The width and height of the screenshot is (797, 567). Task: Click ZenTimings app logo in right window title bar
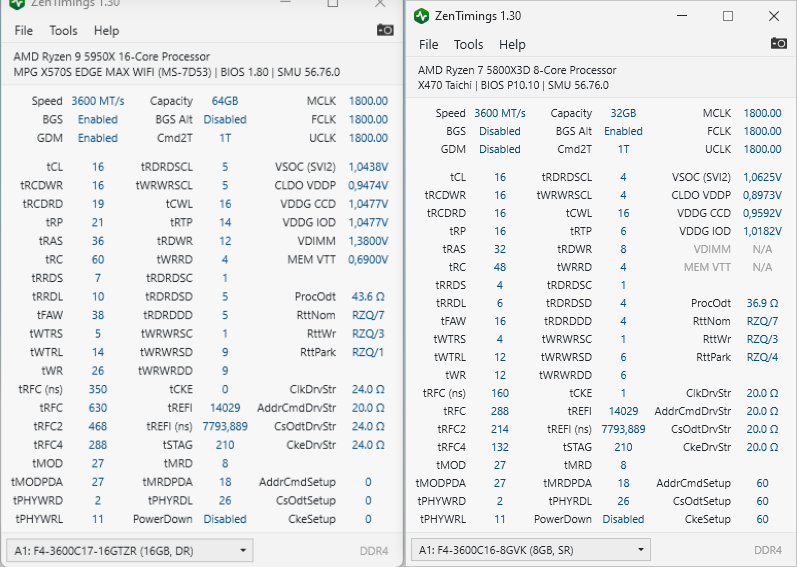(x=421, y=16)
